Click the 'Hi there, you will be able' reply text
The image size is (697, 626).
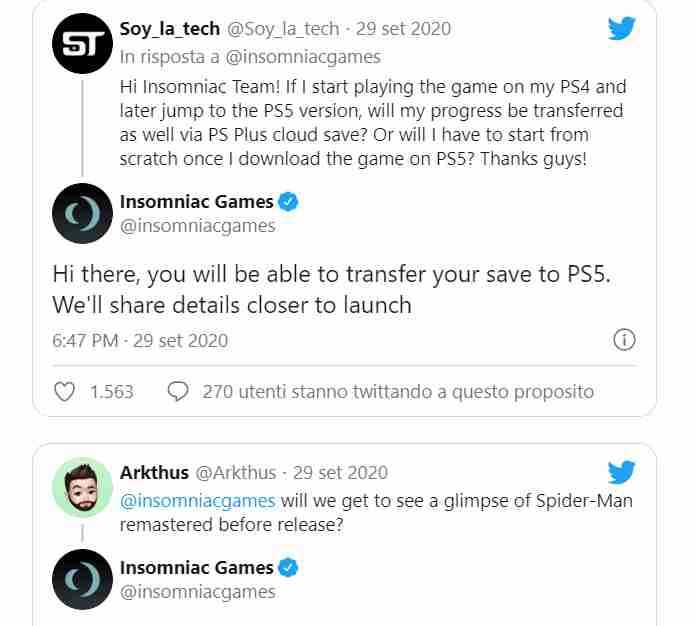332,289
